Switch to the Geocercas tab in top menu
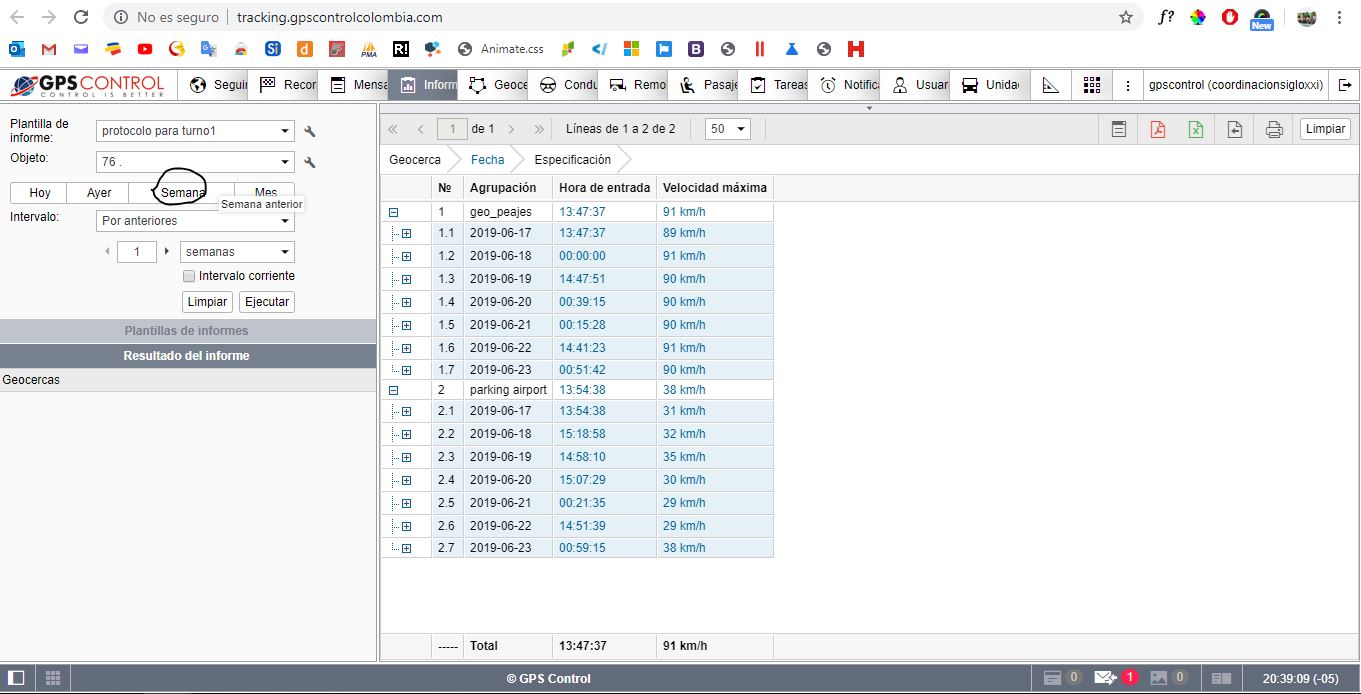Screen dimensions: 1361x694 click(x=498, y=85)
